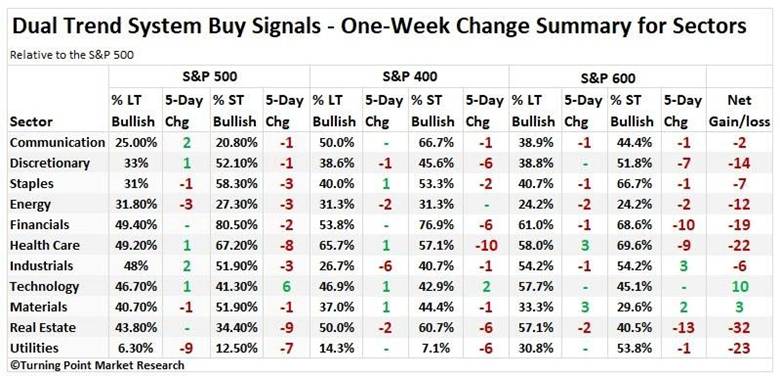Image resolution: width=780 pixels, height=379 pixels.
Task: Select the Real Estate net loss of -32
Action: pos(738,327)
